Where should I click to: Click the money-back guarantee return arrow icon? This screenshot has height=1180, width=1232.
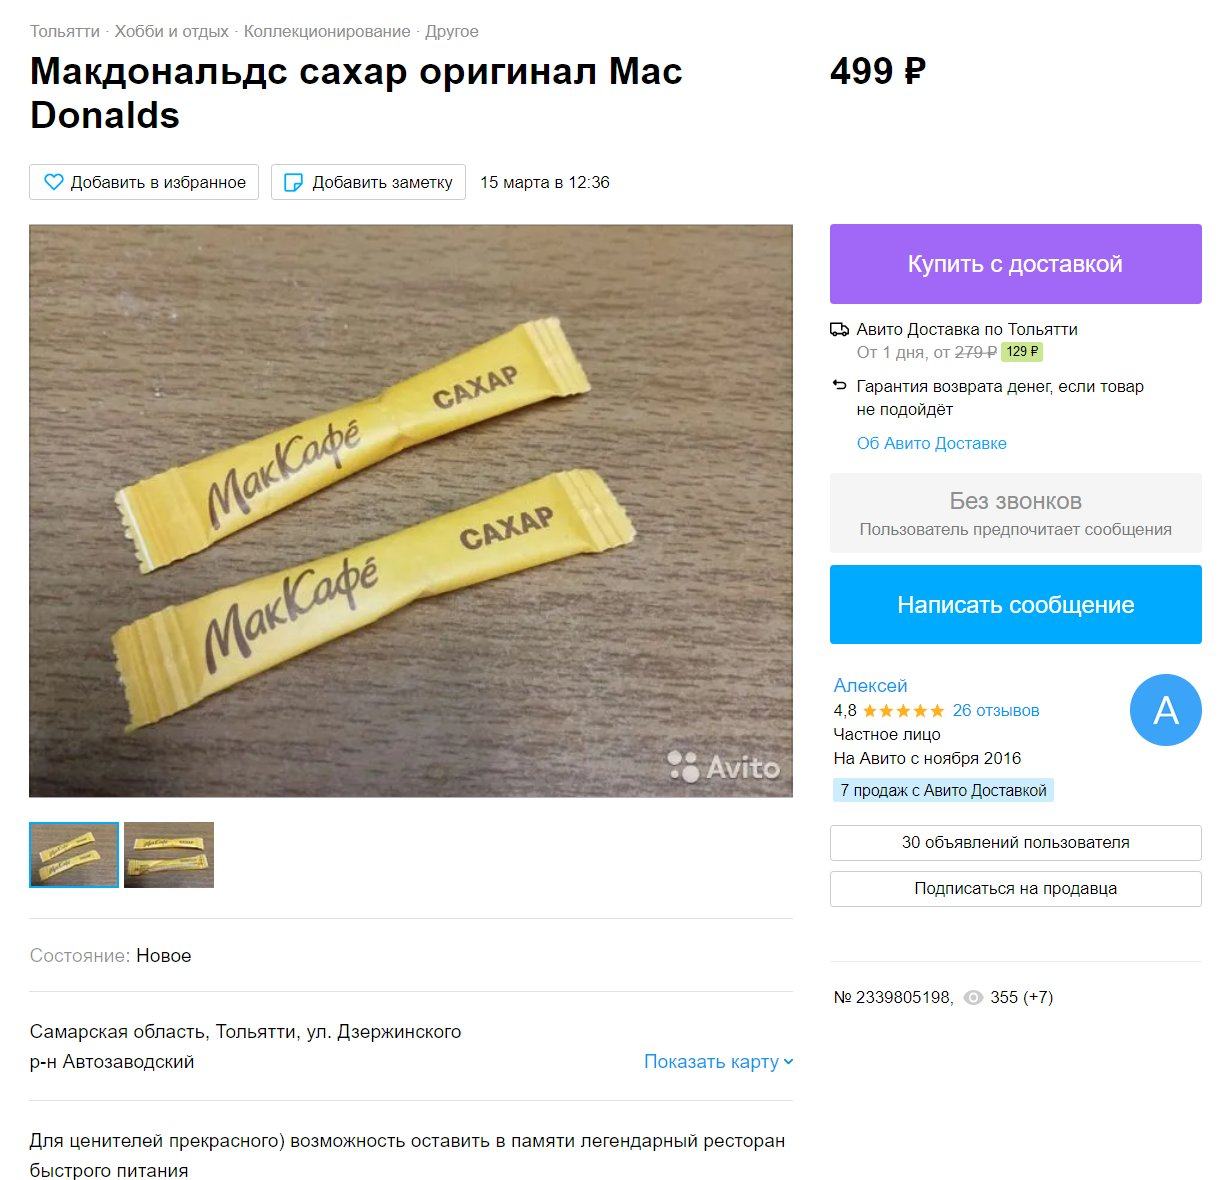coord(839,385)
